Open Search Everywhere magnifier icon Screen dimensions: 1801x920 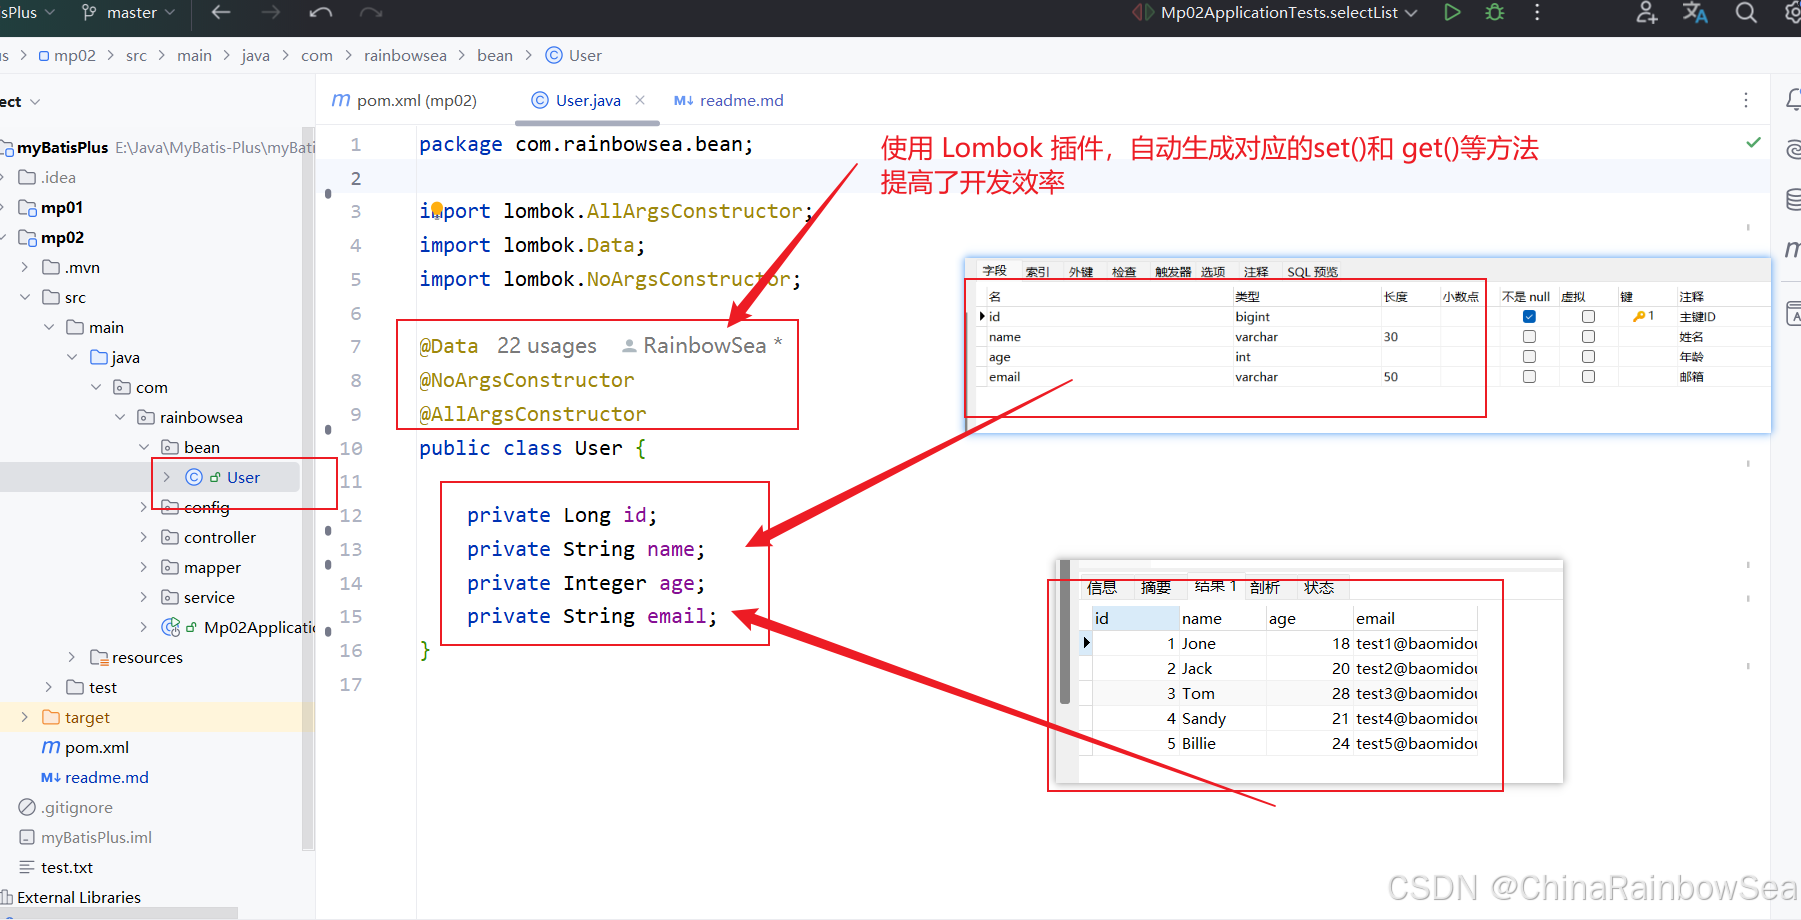click(x=1746, y=12)
